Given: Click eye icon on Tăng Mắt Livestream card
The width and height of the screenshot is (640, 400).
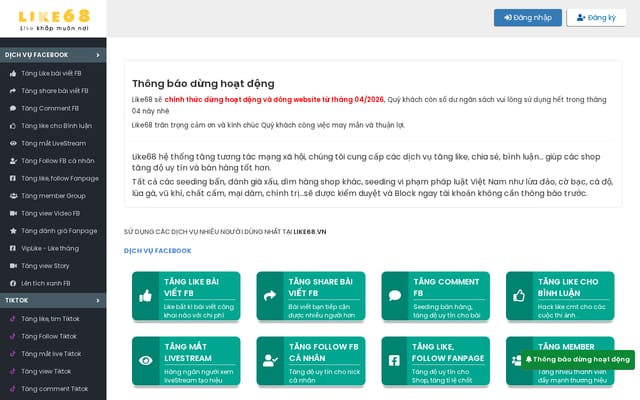Looking at the screenshot, I should coord(145,360).
